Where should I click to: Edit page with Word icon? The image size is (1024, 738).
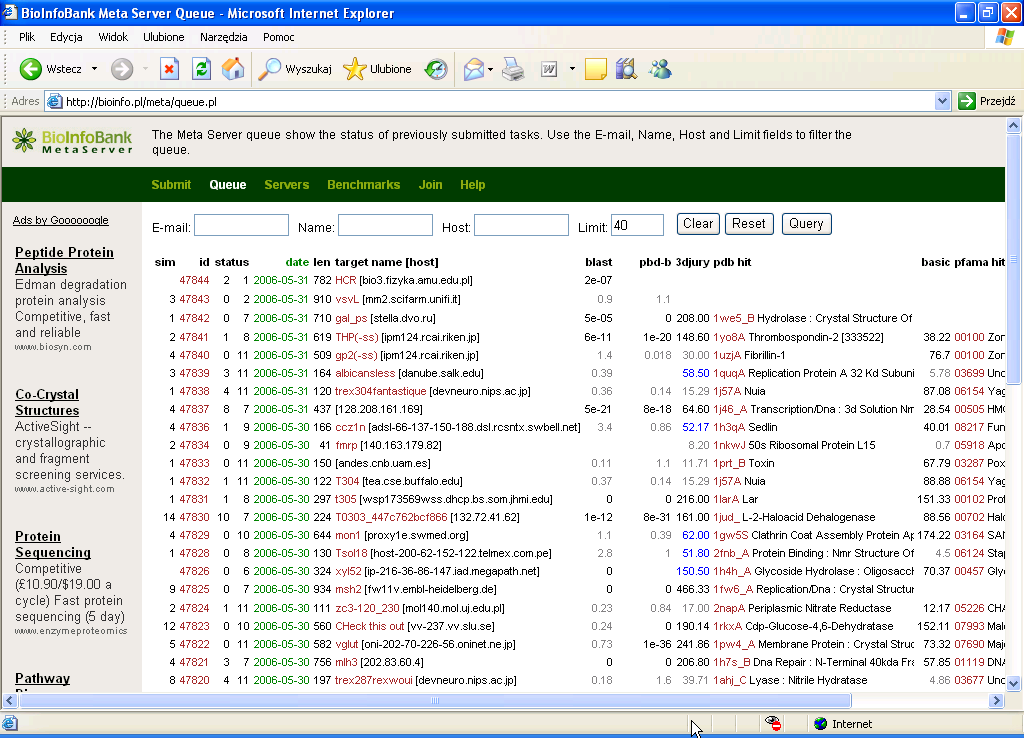click(x=549, y=69)
